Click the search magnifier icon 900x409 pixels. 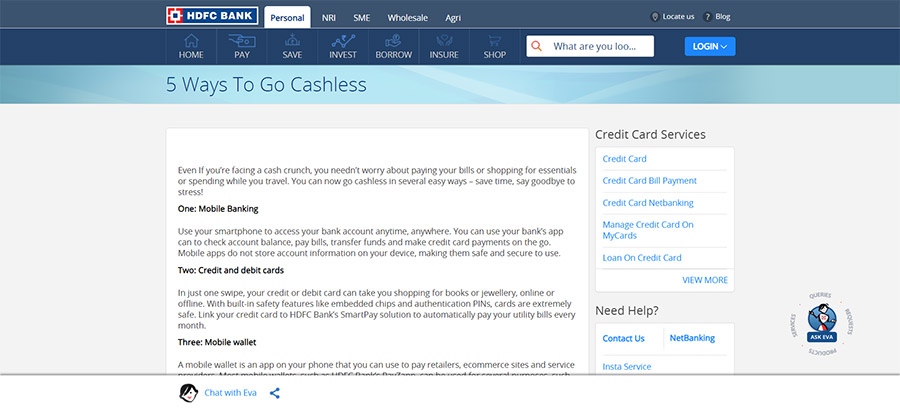click(x=537, y=46)
